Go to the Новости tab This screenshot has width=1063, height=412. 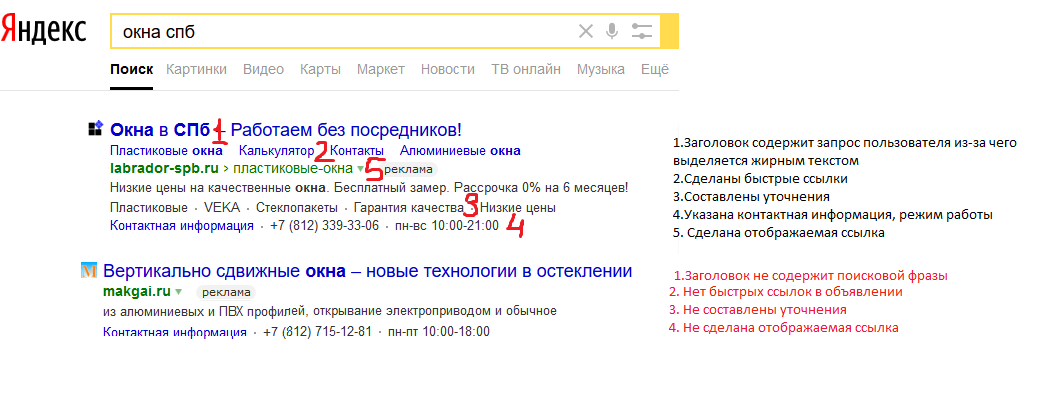[x=447, y=69]
